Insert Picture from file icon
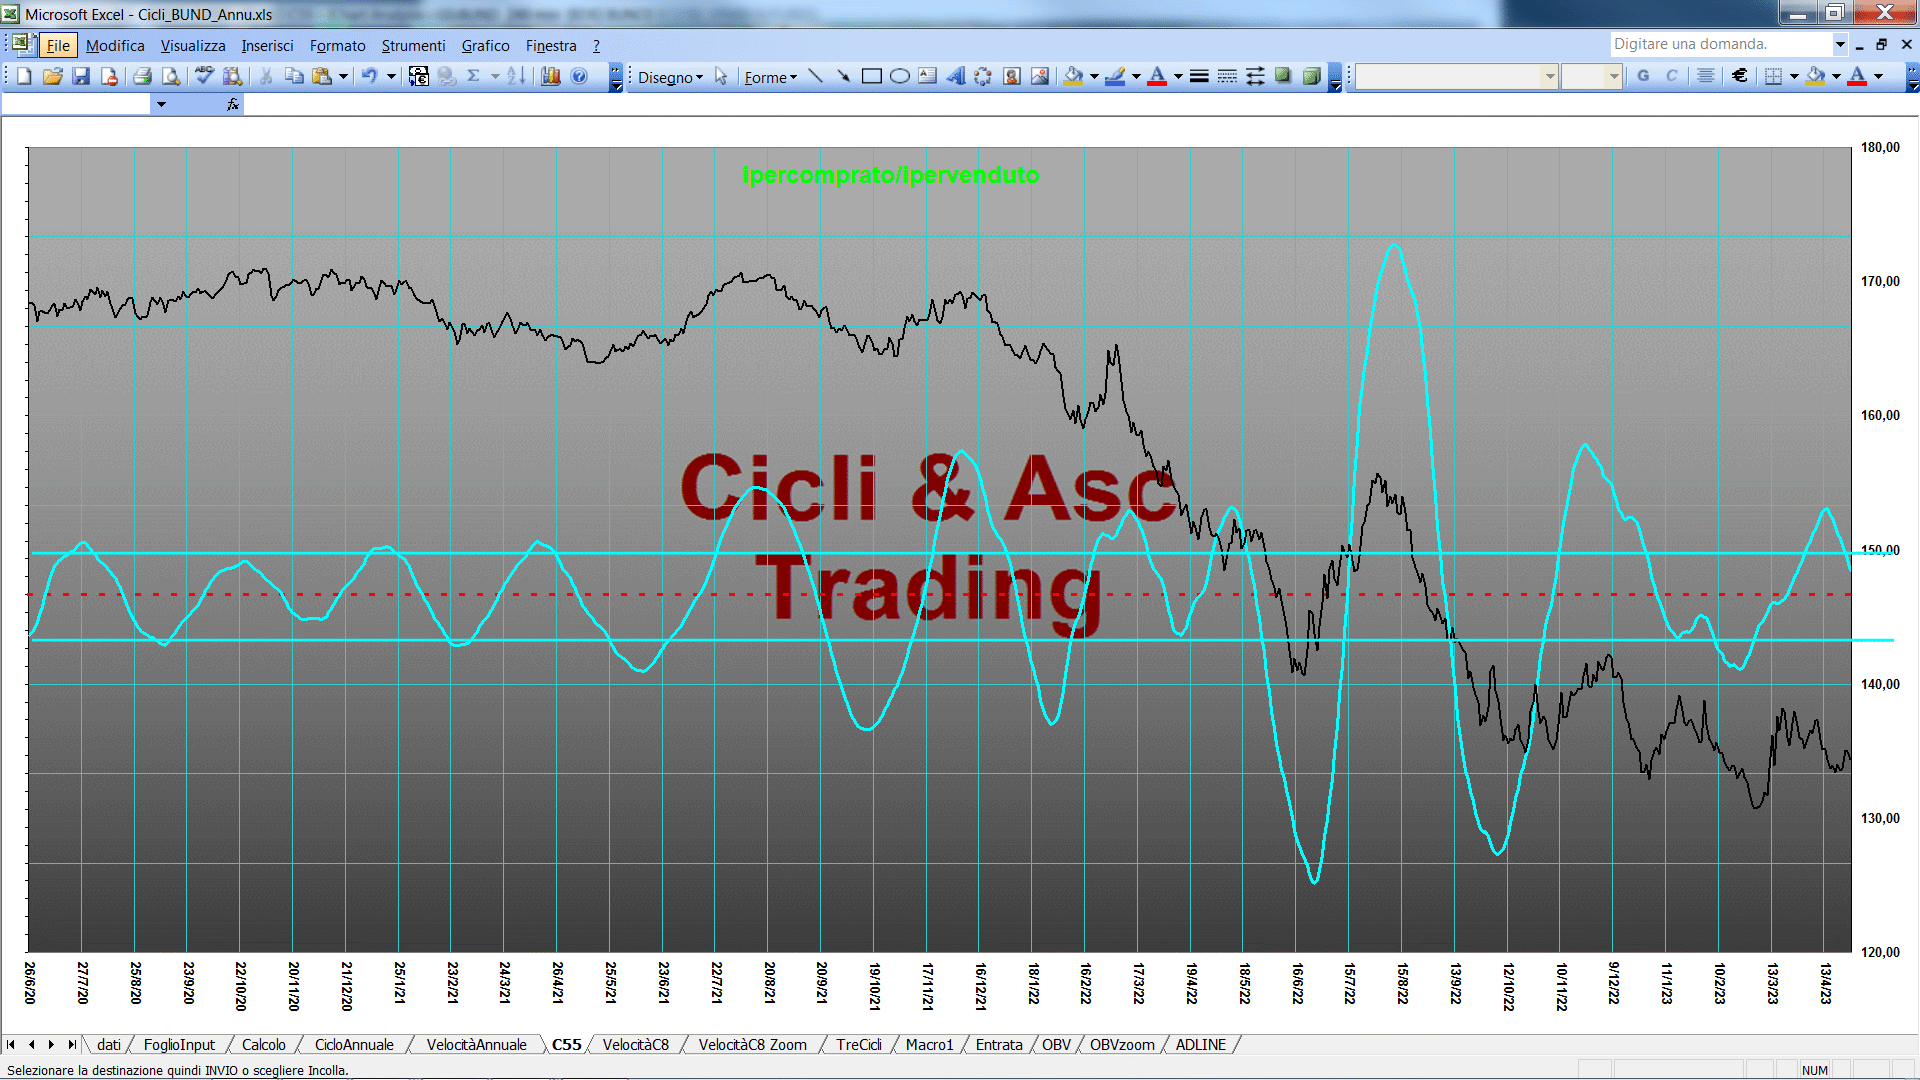1920x1080 pixels. 1040,76
